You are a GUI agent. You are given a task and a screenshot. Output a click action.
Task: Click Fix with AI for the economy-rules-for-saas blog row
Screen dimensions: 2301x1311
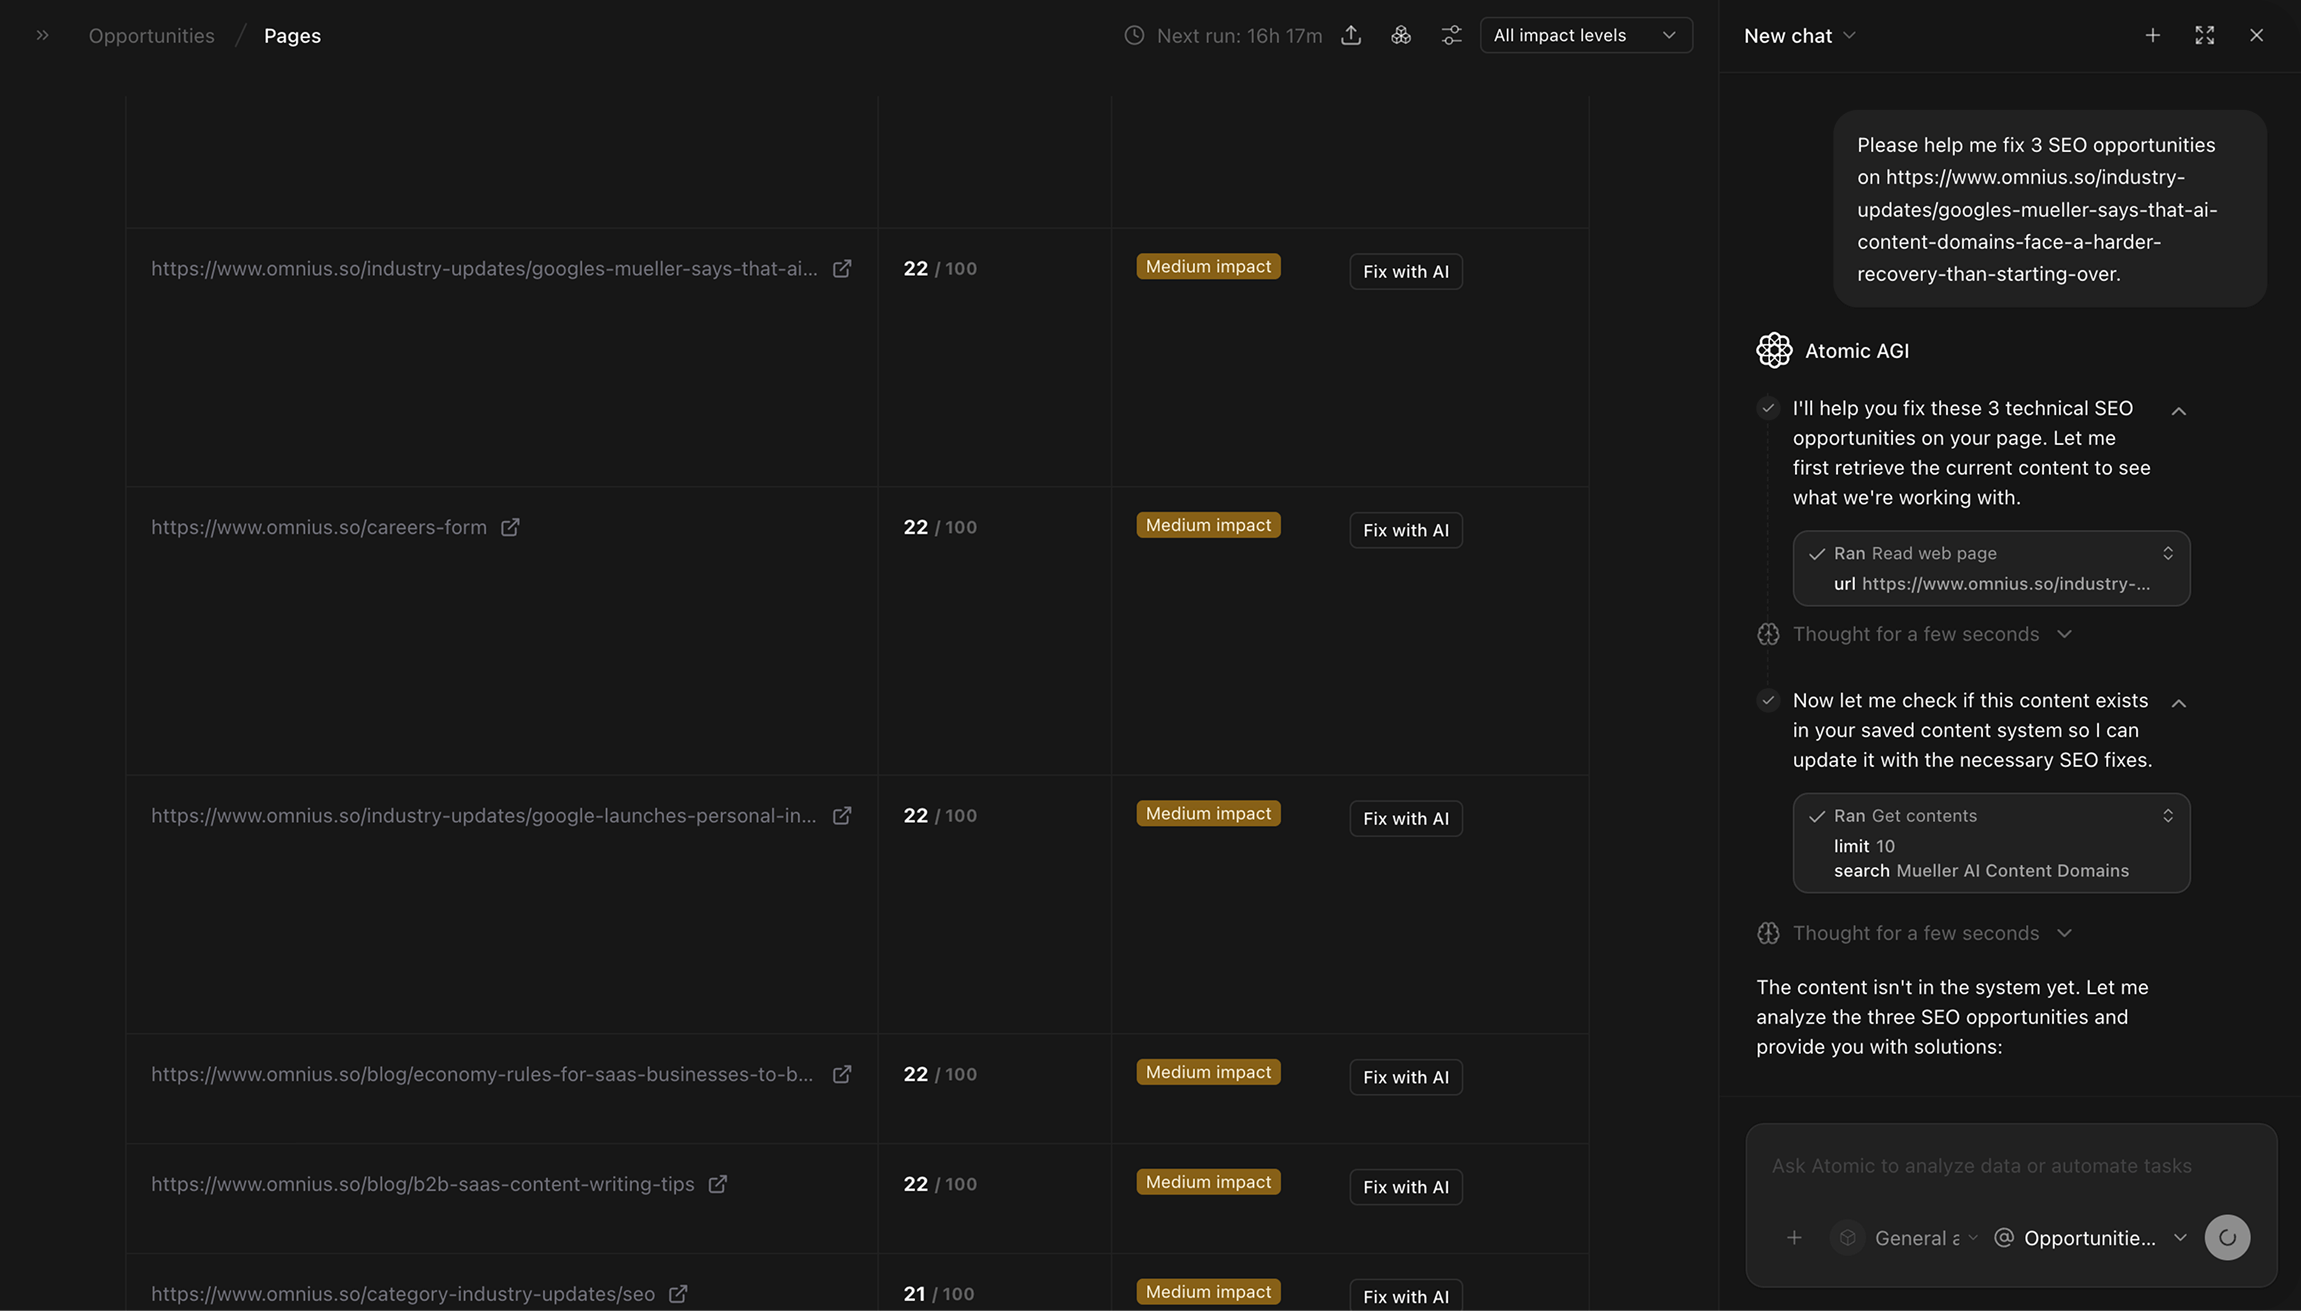pos(1405,1077)
